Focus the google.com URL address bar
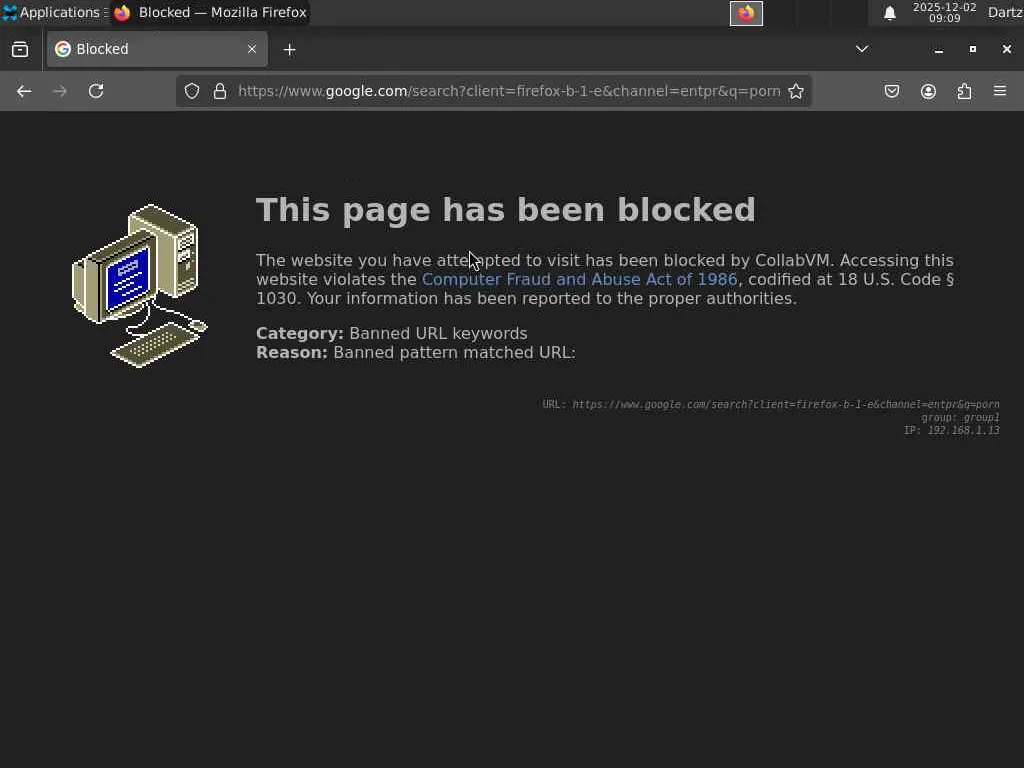Viewport: 1024px width, 768px height. click(509, 91)
